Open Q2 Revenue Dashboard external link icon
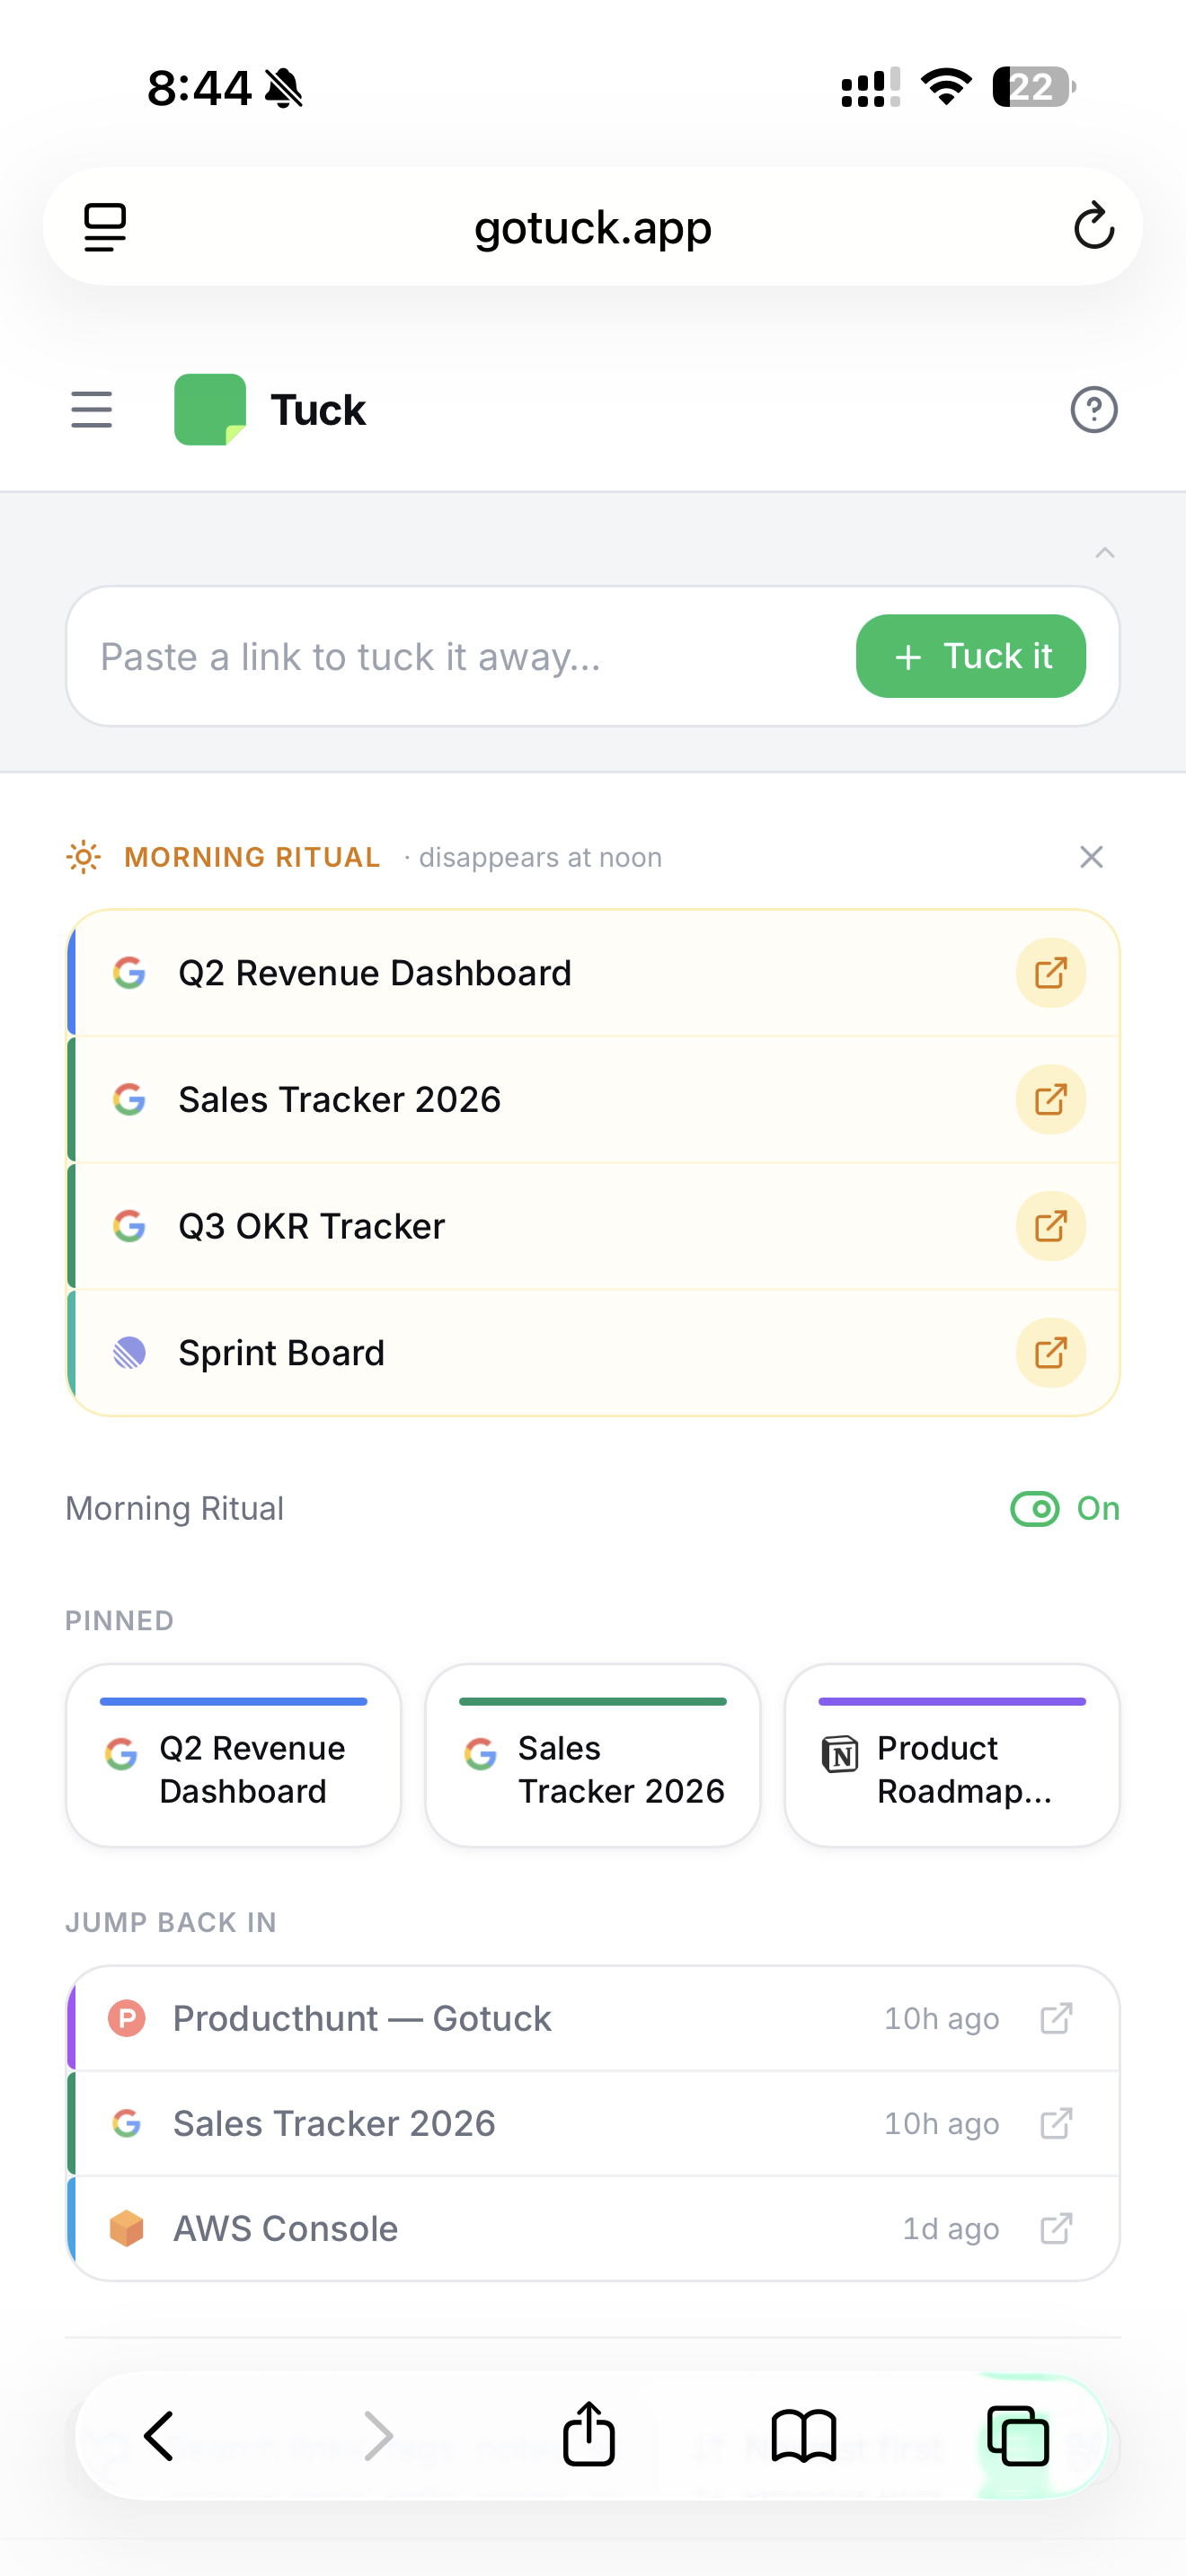1186x2576 pixels. point(1051,973)
